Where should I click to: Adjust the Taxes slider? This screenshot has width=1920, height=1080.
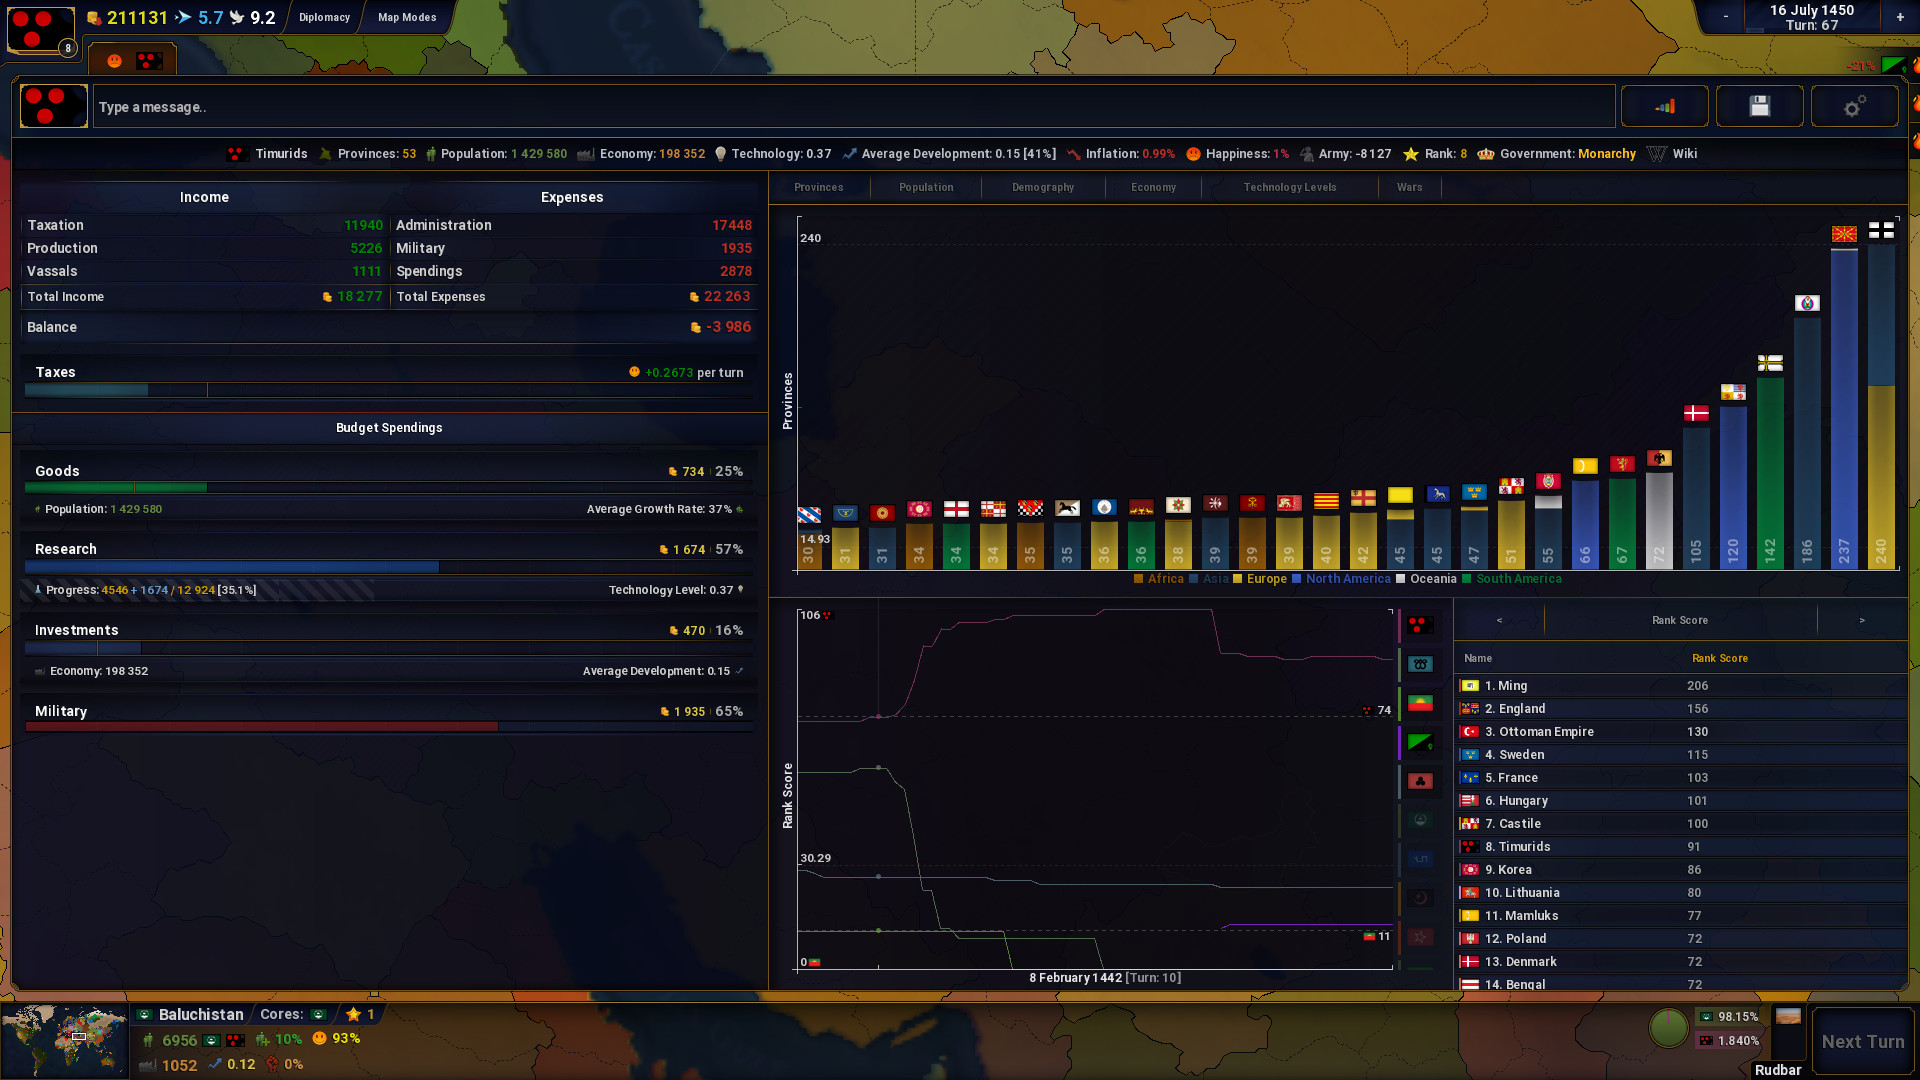coord(389,390)
